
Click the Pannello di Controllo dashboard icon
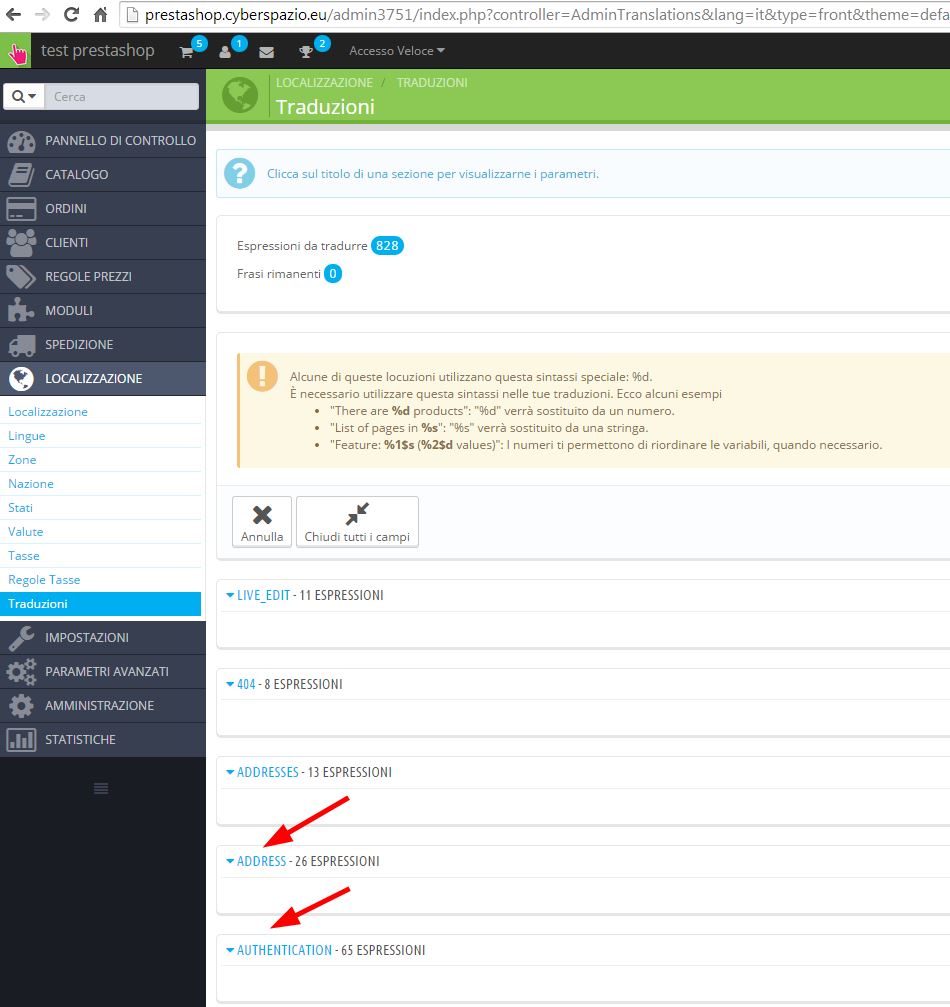click(21, 141)
